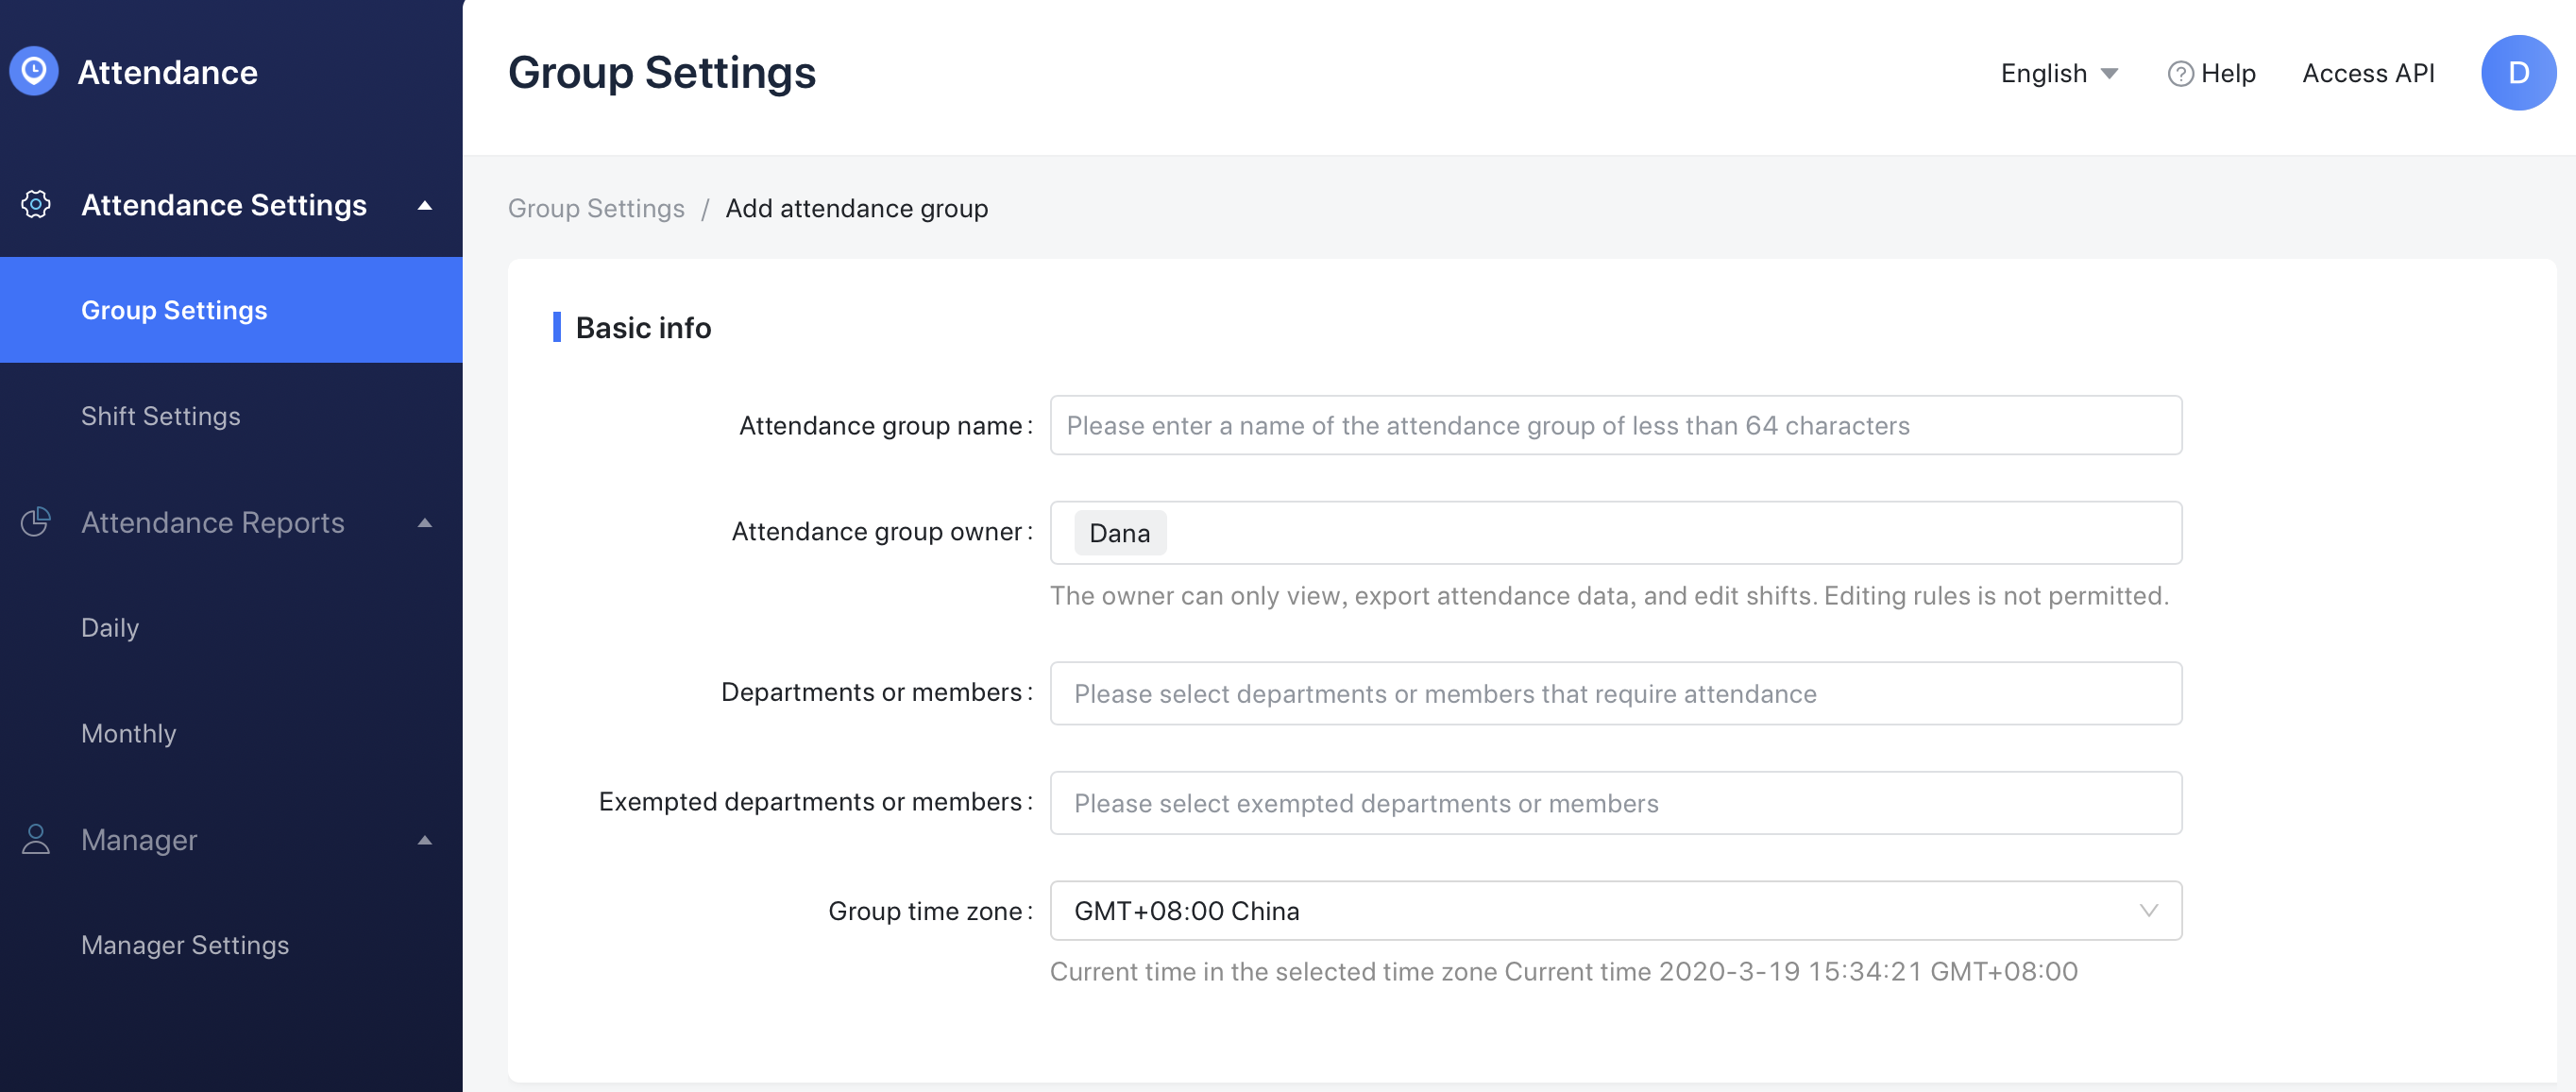The height and width of the screenshot is (1092, 2576).
Task: Click the Help question mark icon
Action: click(x=2179, y=74)
